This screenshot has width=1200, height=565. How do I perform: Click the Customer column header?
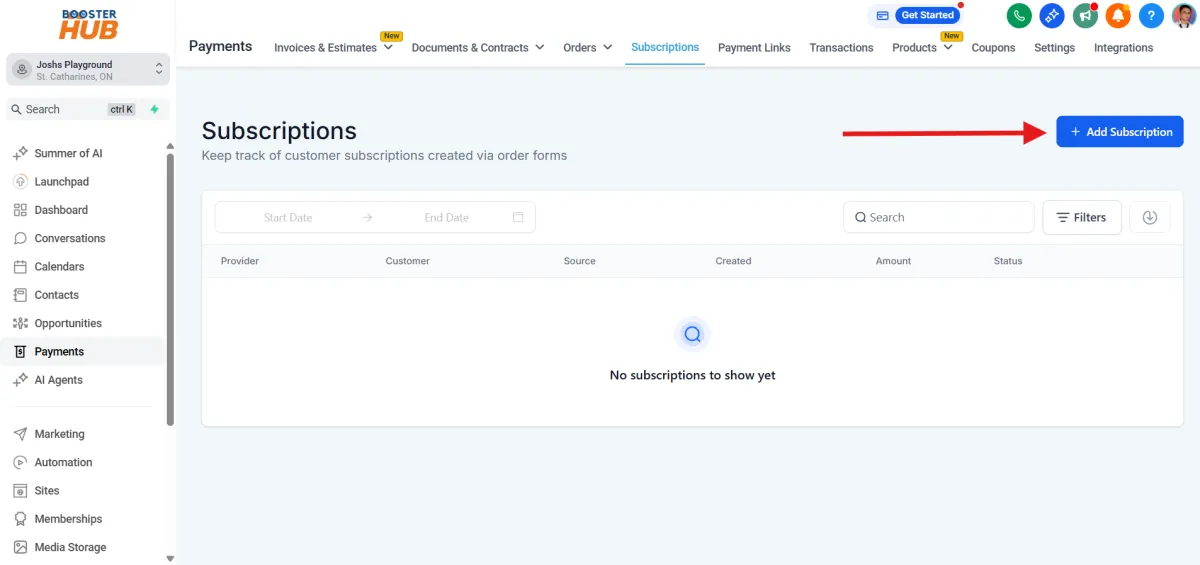[x=408, y=261]
